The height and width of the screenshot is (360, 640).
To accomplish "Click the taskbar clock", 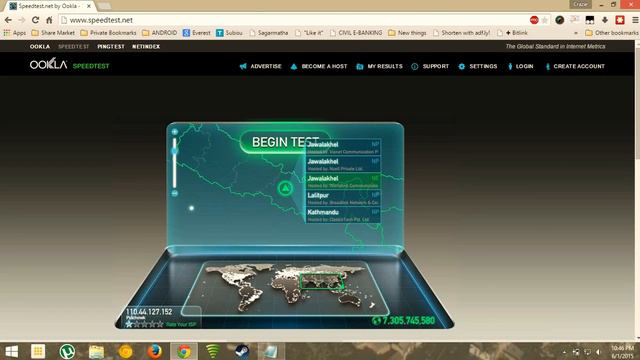I will 622,352.
